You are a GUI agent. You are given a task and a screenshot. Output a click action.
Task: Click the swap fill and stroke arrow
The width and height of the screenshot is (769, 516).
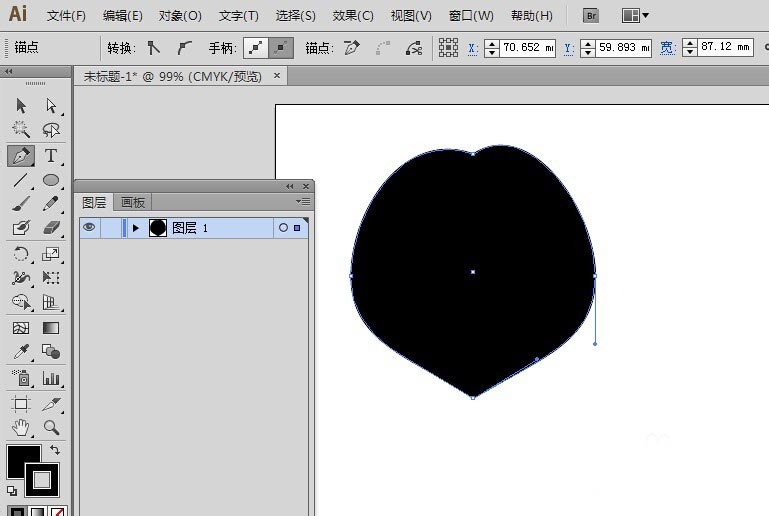pyautogui.click(x=54, y=451)
